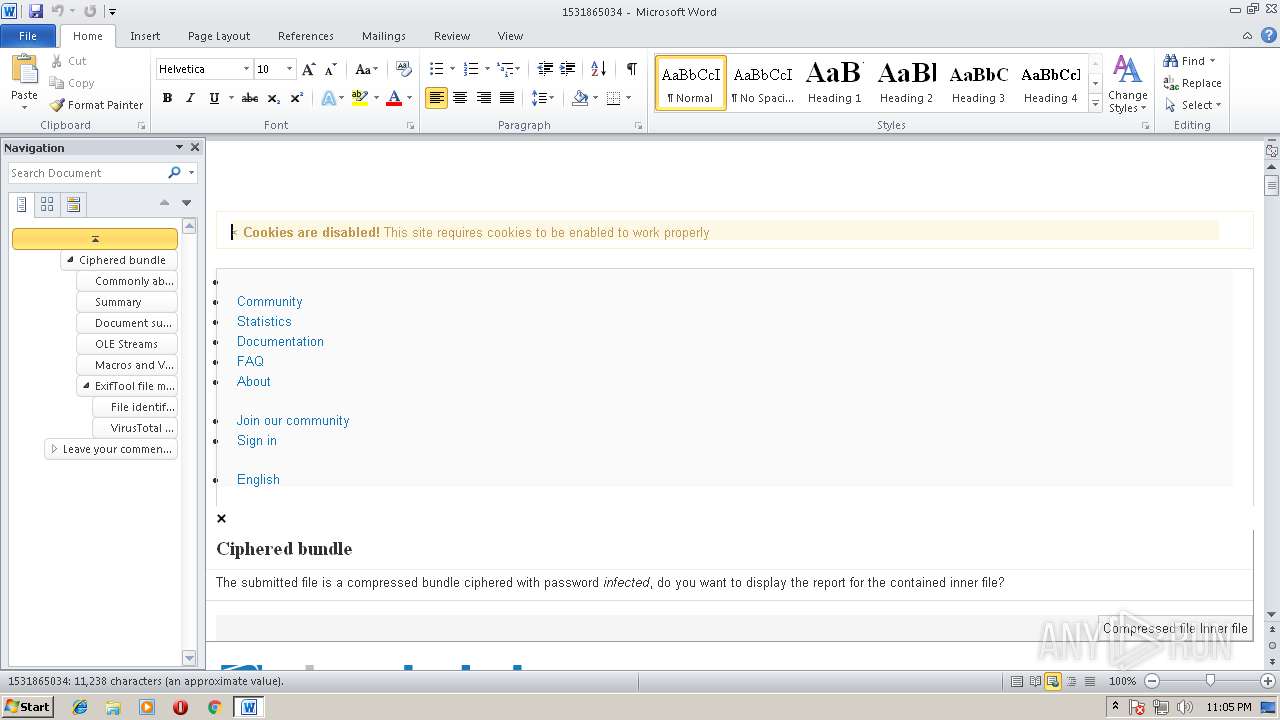Open the Numbering list icon
The height and width of the screenshot is (720, 1280).
pyautogui.click(x=471, y=69)
